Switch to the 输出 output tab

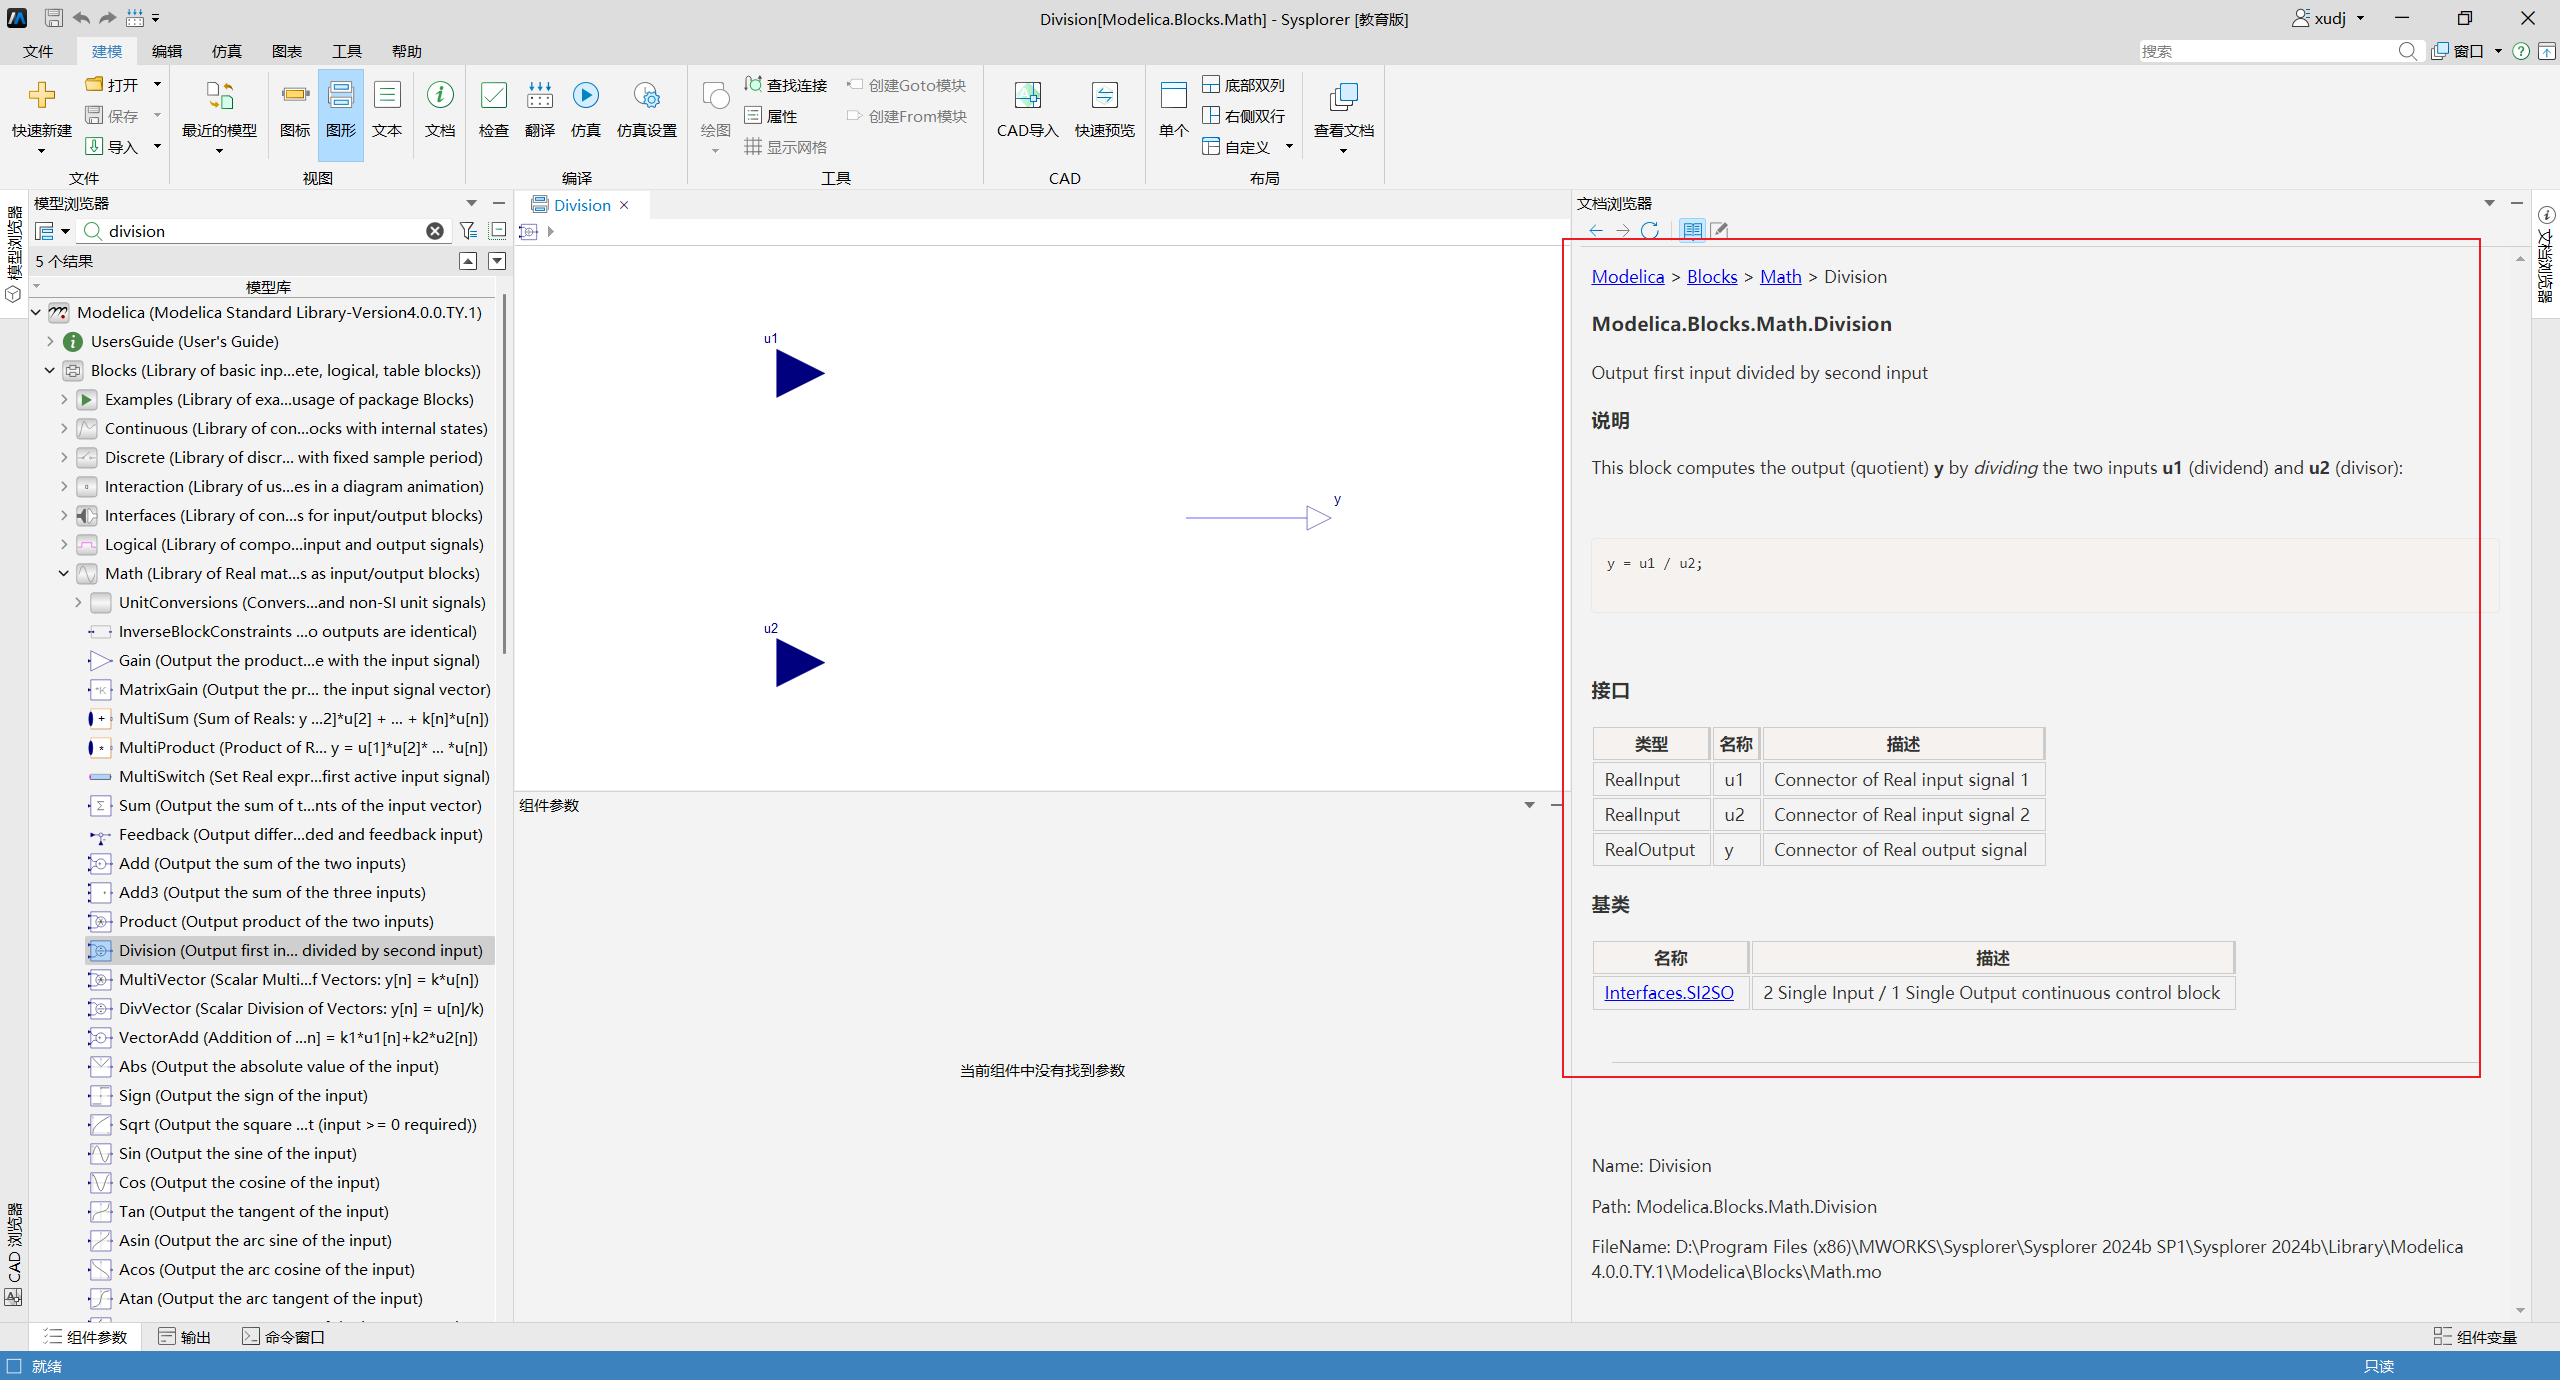(185, 1337)
